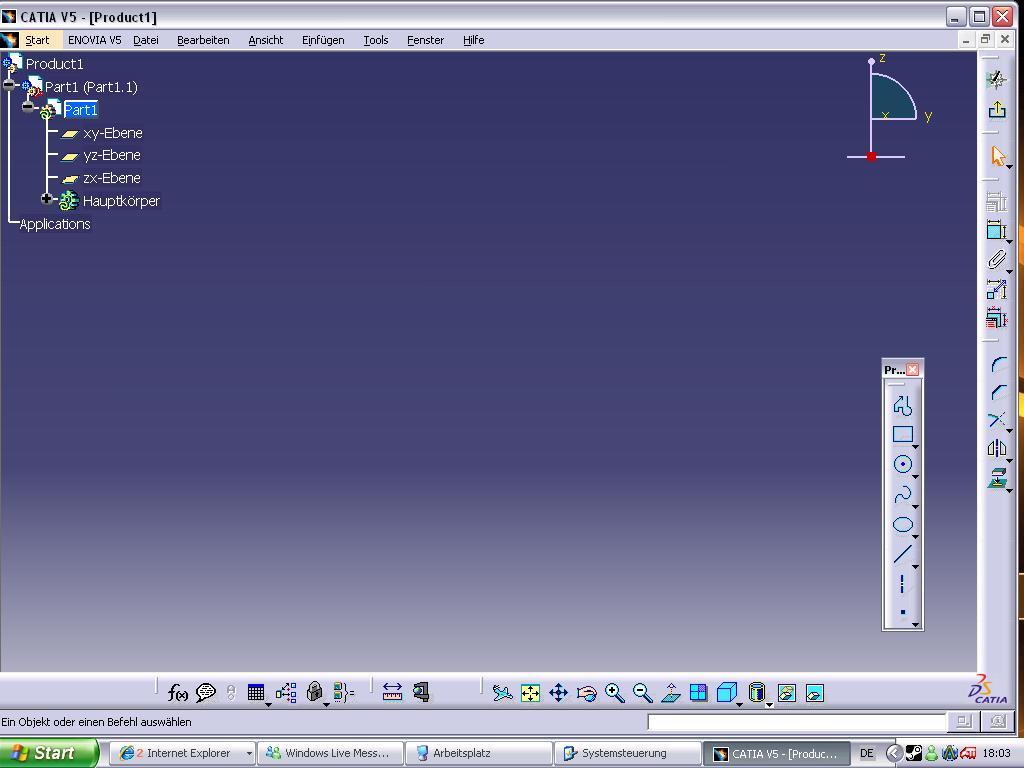Viewport: 1024px width, 768px height.
Task: Select the Project 3D Elements tool
Action: [997, 479]
